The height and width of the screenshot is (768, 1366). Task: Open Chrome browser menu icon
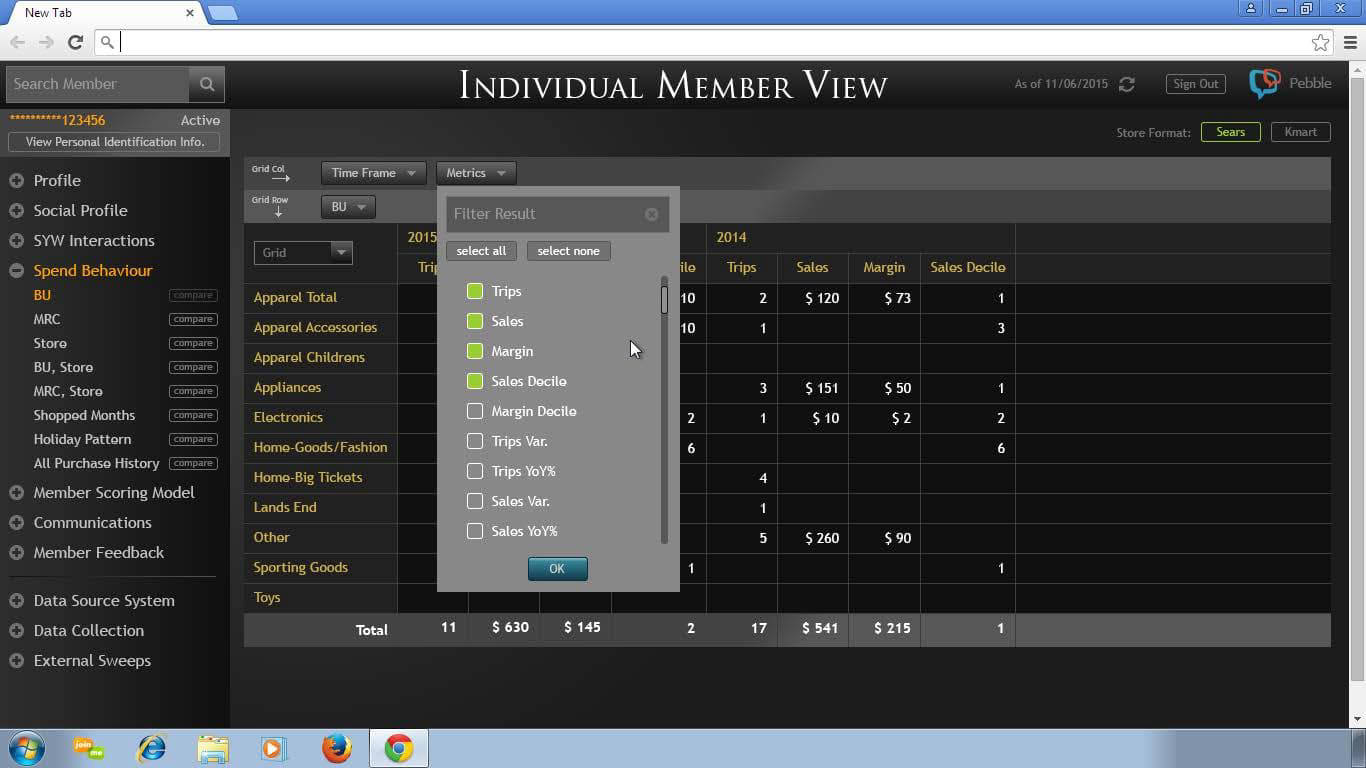pyautogui.click(x=1350, y=42)
